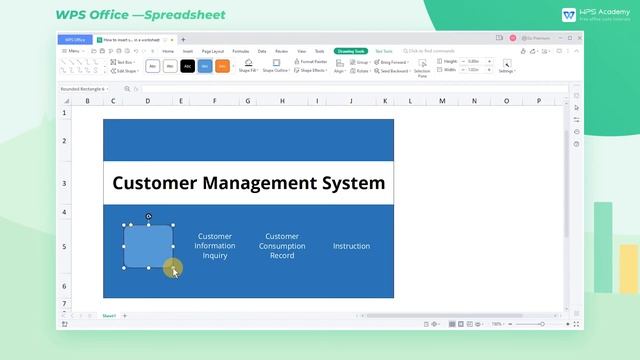Click the Customer Consumption Record text
Screen dimensions: 640x360
click(282, 246)
